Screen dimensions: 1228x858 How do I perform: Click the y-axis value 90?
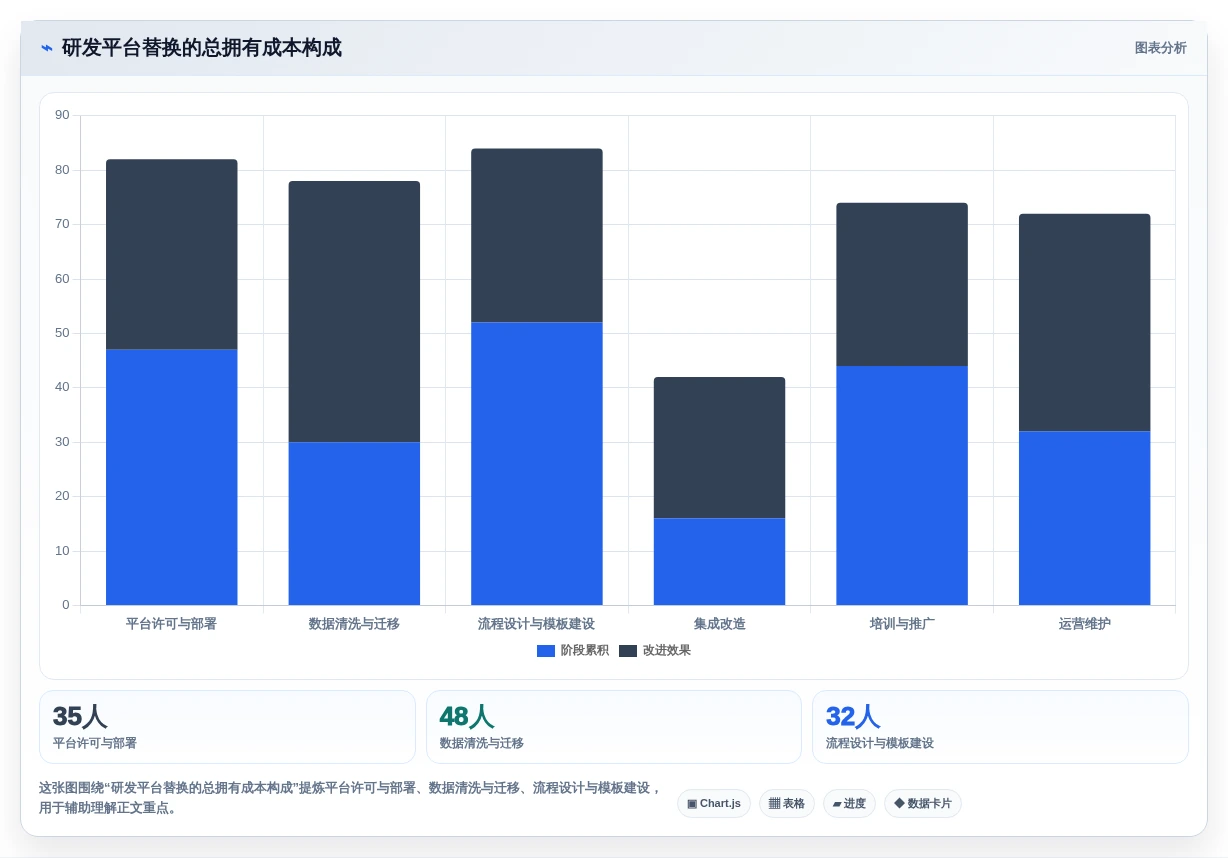(x=62, y=115)
